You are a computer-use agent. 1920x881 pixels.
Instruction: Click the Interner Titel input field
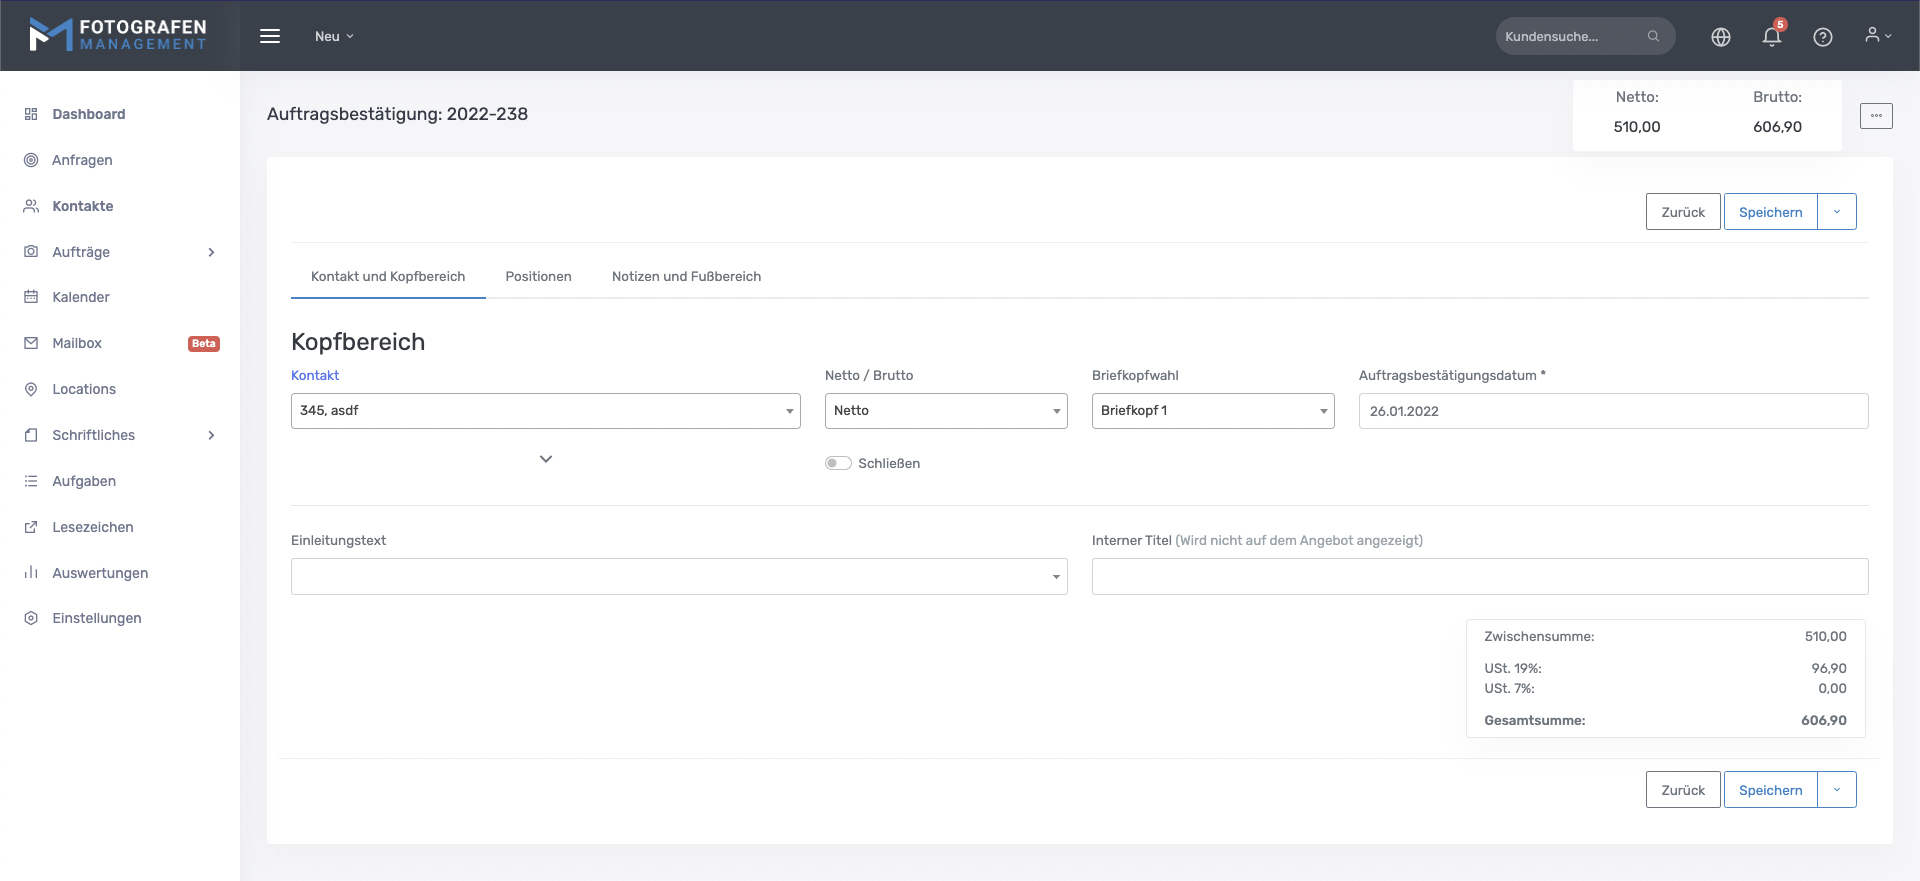point(1479,577)
